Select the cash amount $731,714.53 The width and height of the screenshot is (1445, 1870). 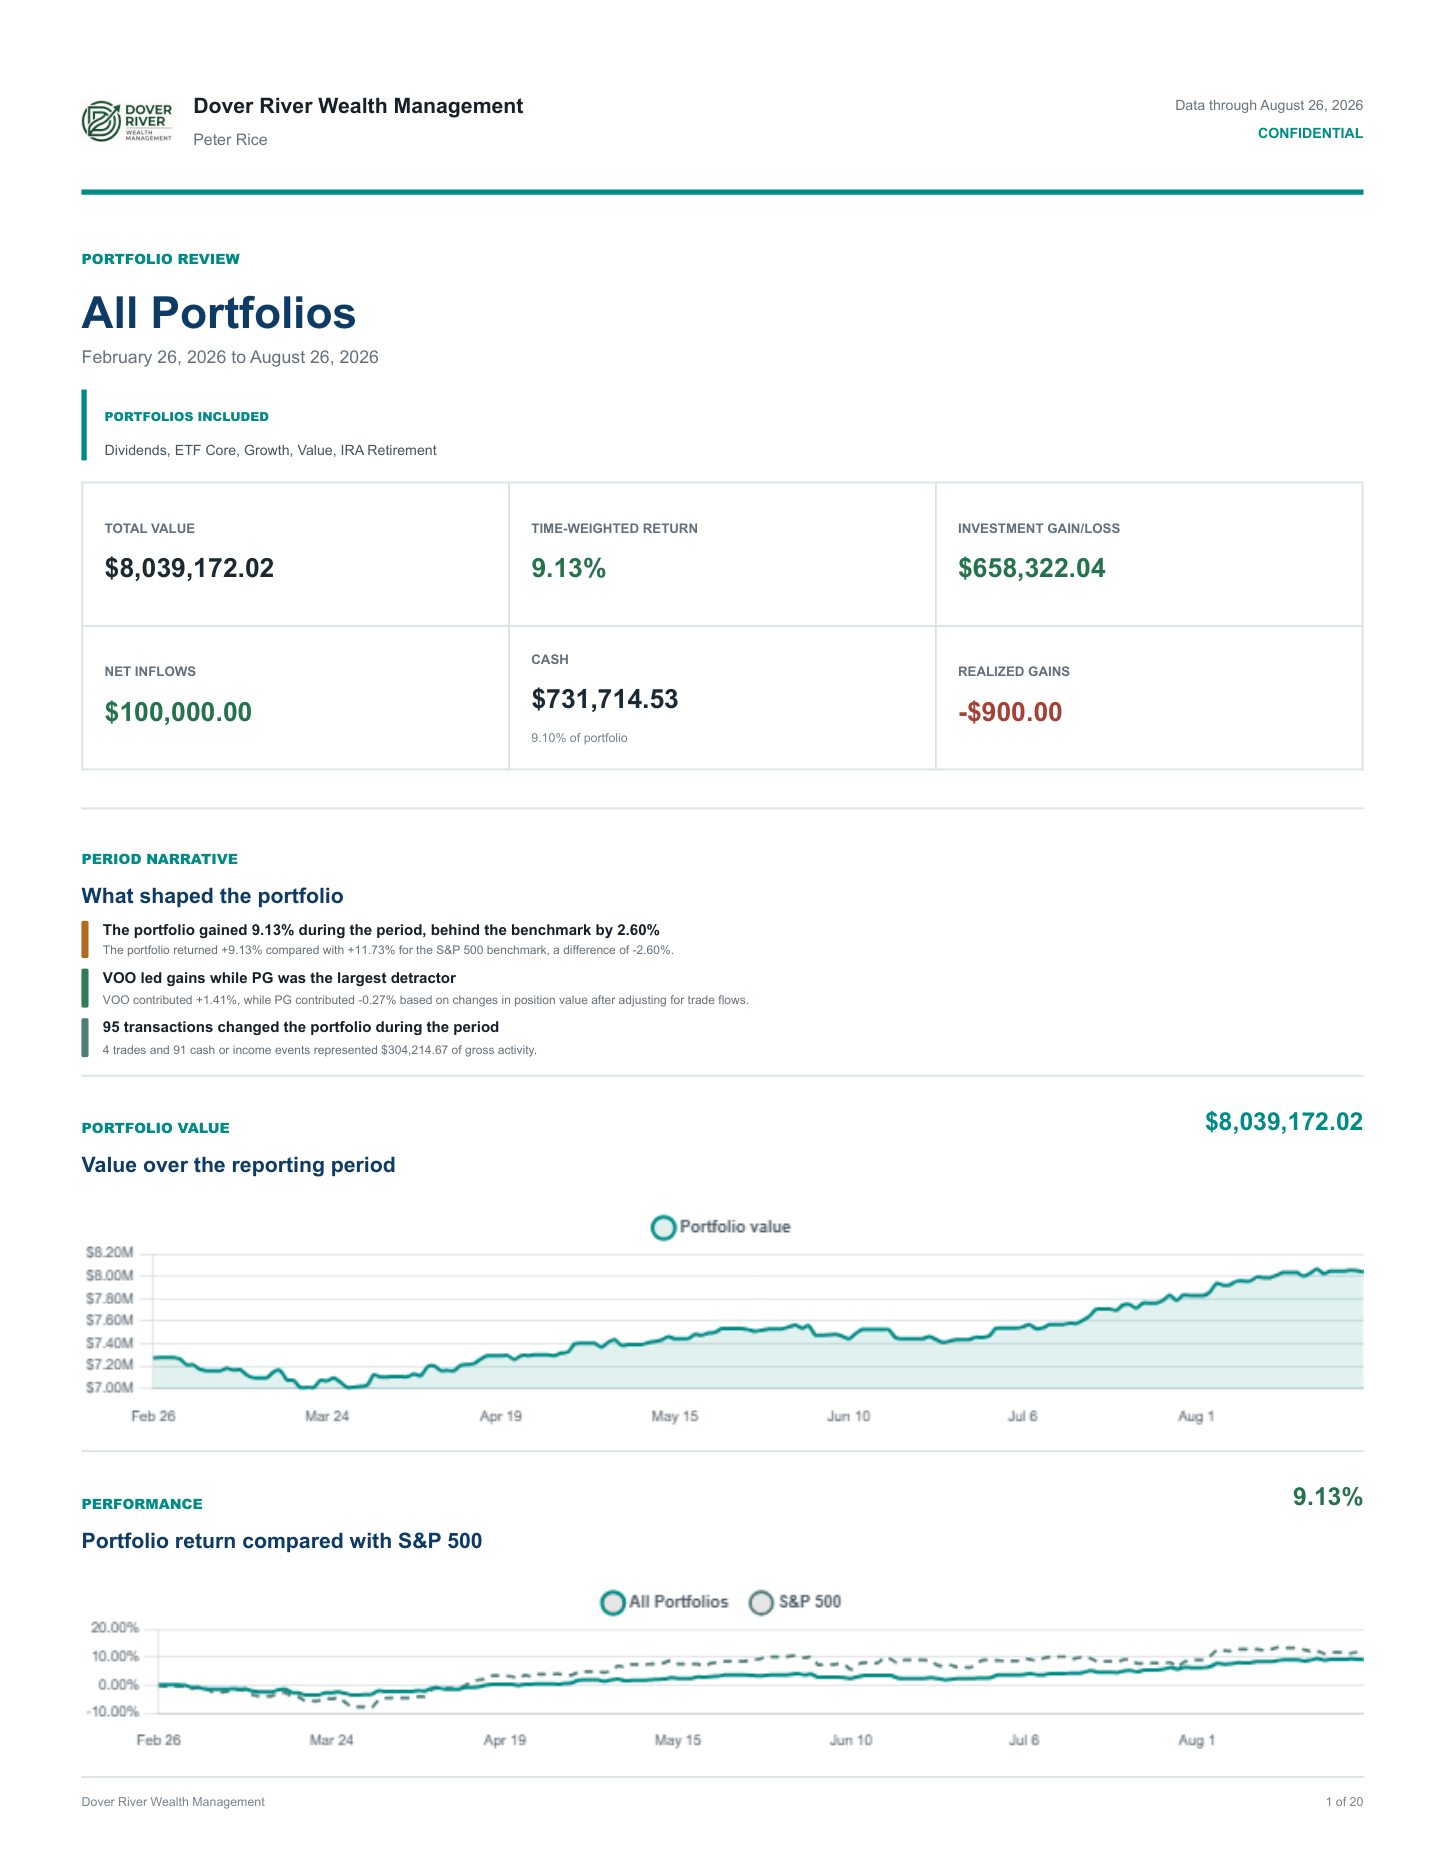coord(605,699)
